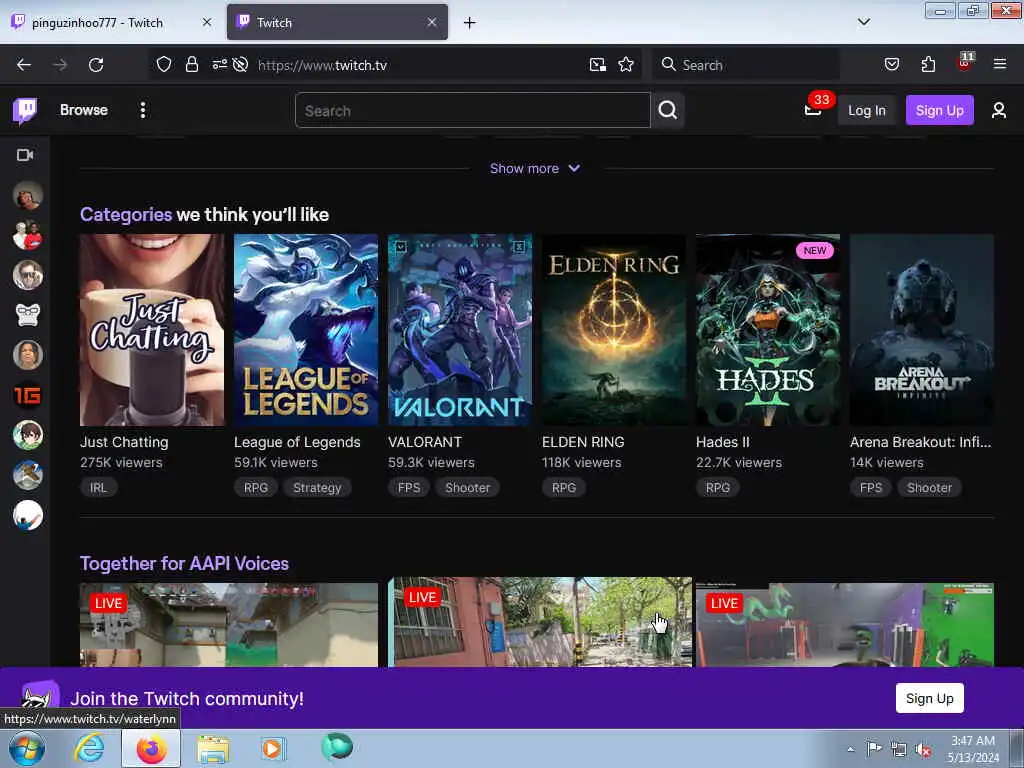
Task: Open the media player taskbar icon
Action: (273, 748)
